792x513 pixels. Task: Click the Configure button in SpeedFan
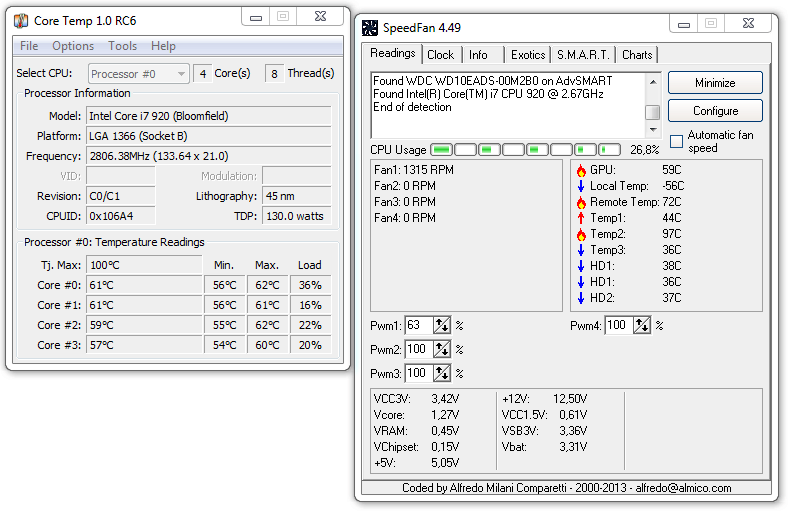715,111
